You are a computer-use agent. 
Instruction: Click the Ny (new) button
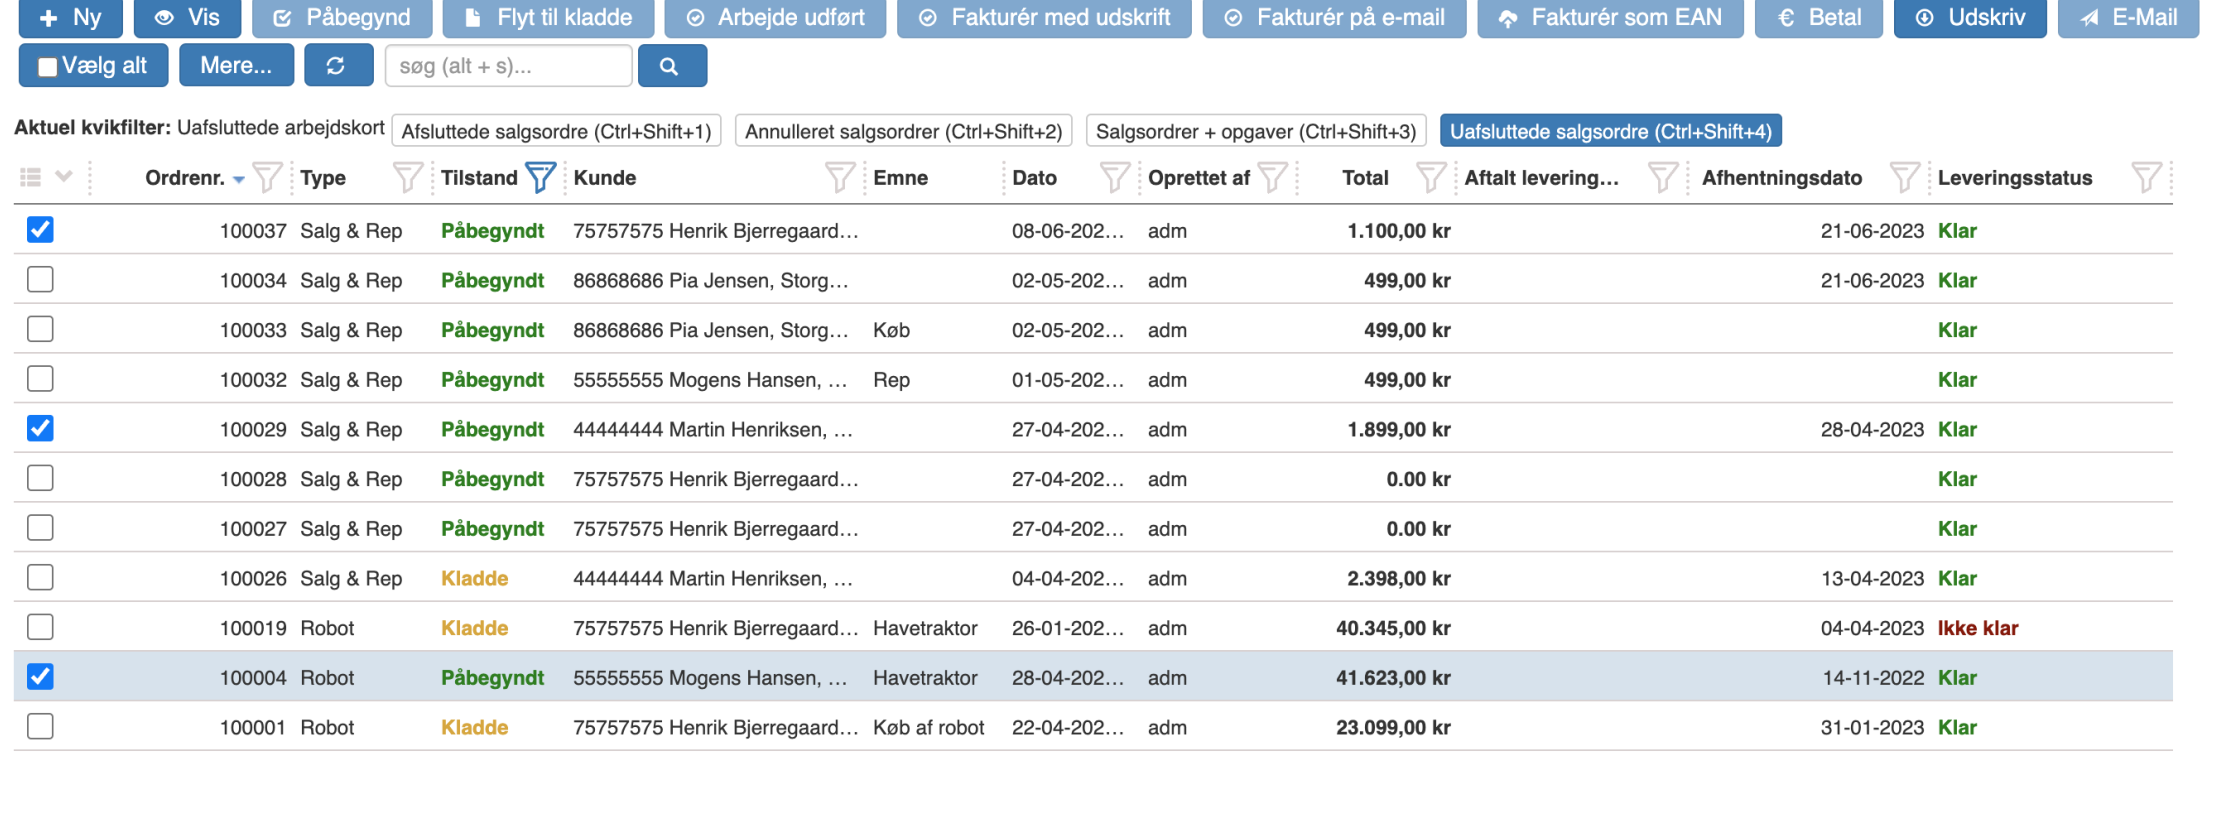[x=70, y=17]
